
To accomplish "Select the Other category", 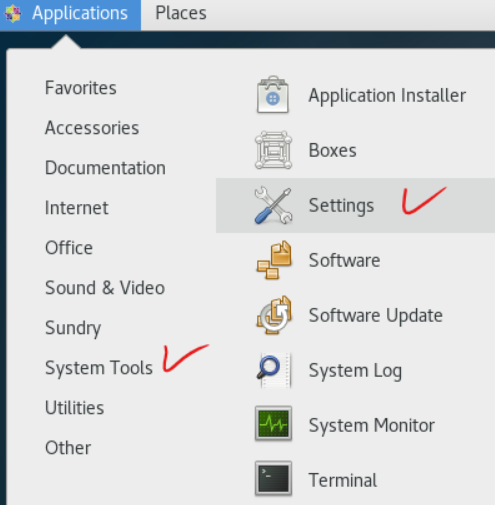I will 68,448.
